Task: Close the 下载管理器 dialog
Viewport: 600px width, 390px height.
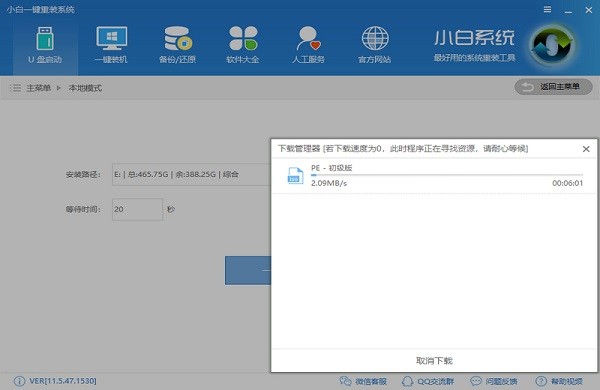Action: click(586, 149)
